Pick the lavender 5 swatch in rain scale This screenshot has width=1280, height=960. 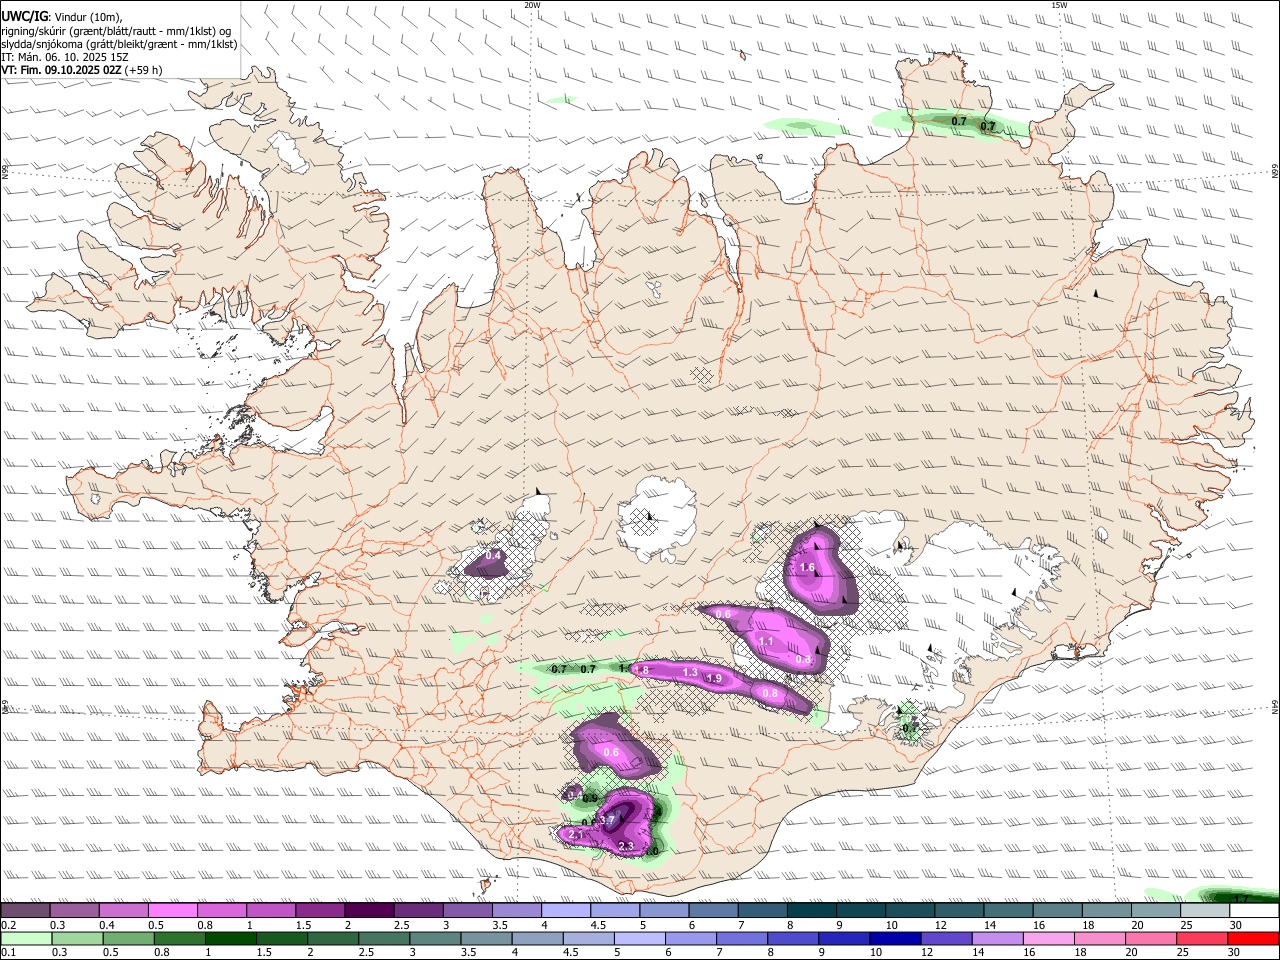(639, 939)
